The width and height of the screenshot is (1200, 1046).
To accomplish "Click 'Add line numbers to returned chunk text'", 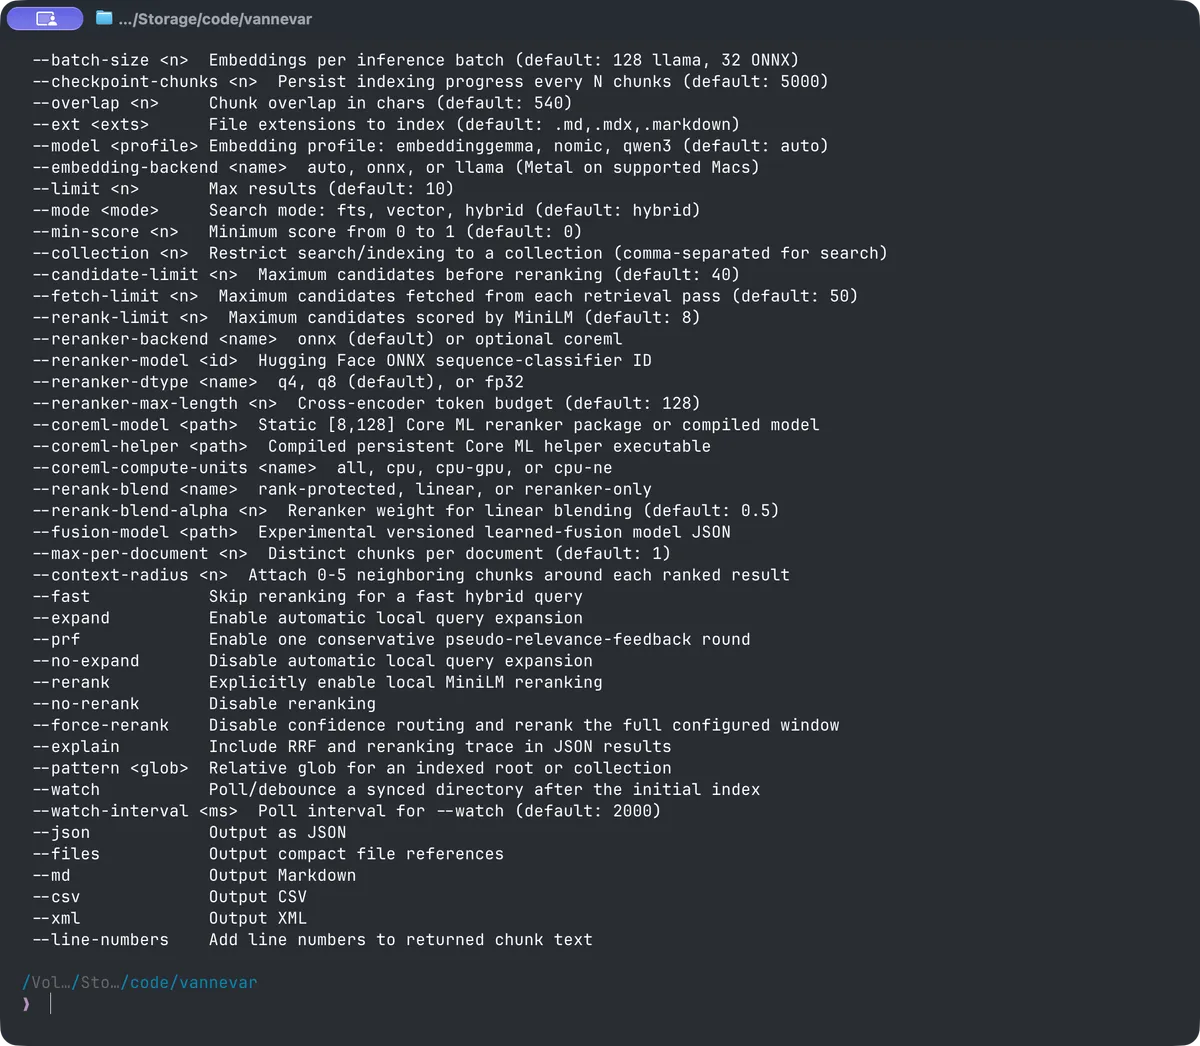I will click(401, 940).
